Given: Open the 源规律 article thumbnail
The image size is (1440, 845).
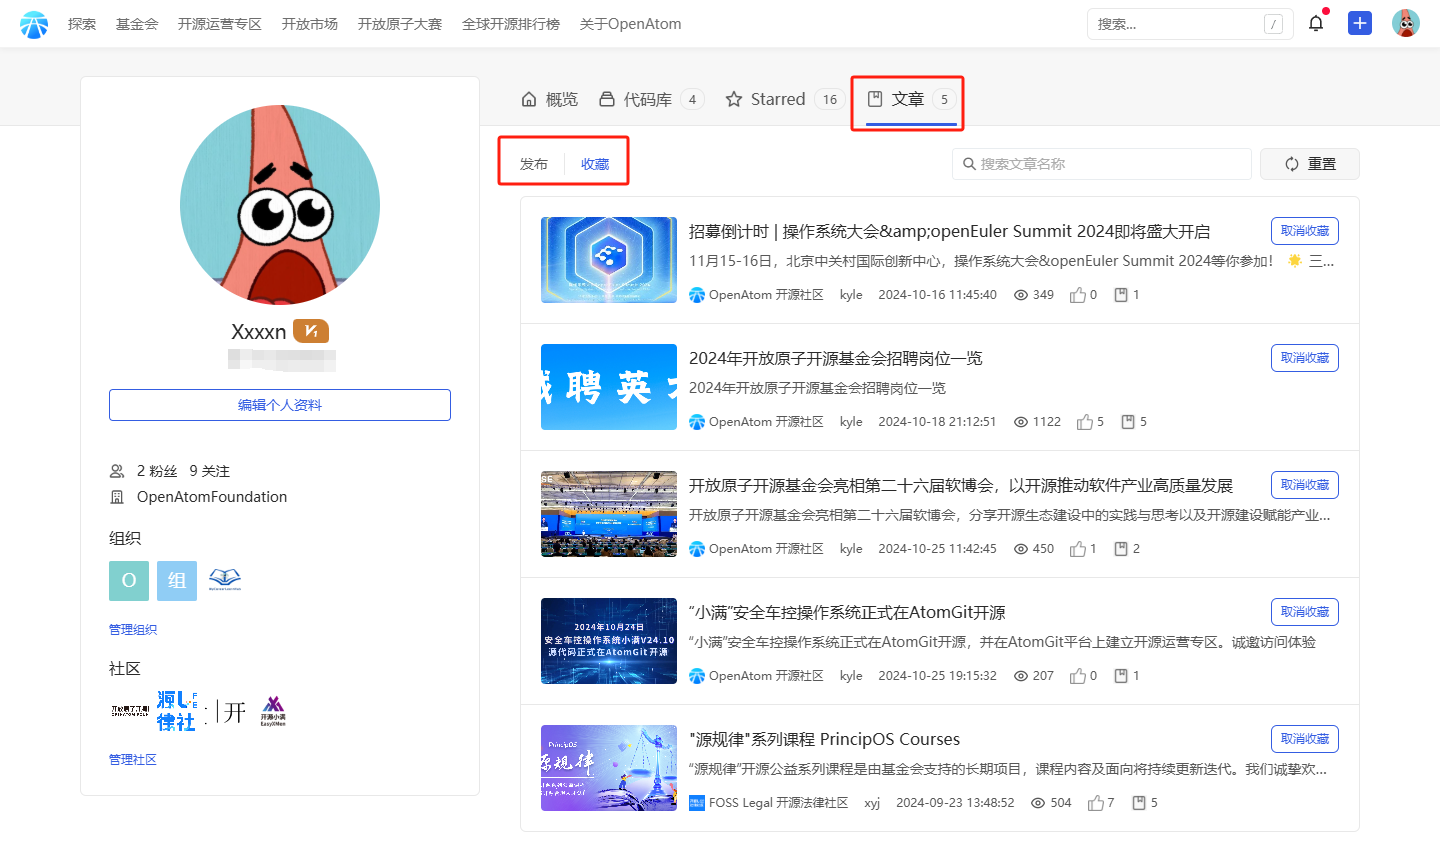Looking at the screenshot, I should pos(609,768).
